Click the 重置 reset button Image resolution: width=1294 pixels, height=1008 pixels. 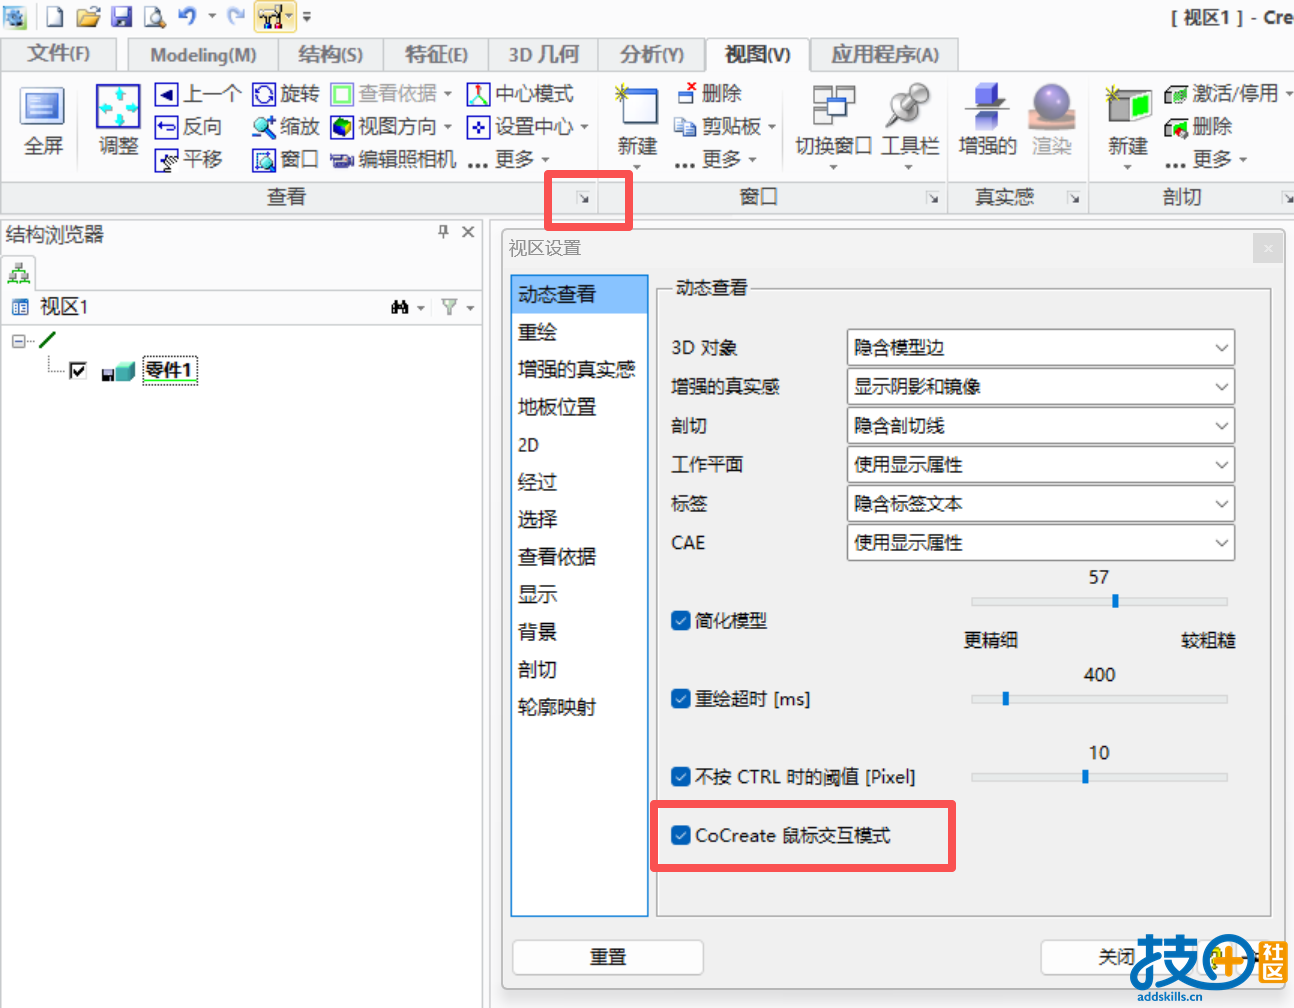608,957
